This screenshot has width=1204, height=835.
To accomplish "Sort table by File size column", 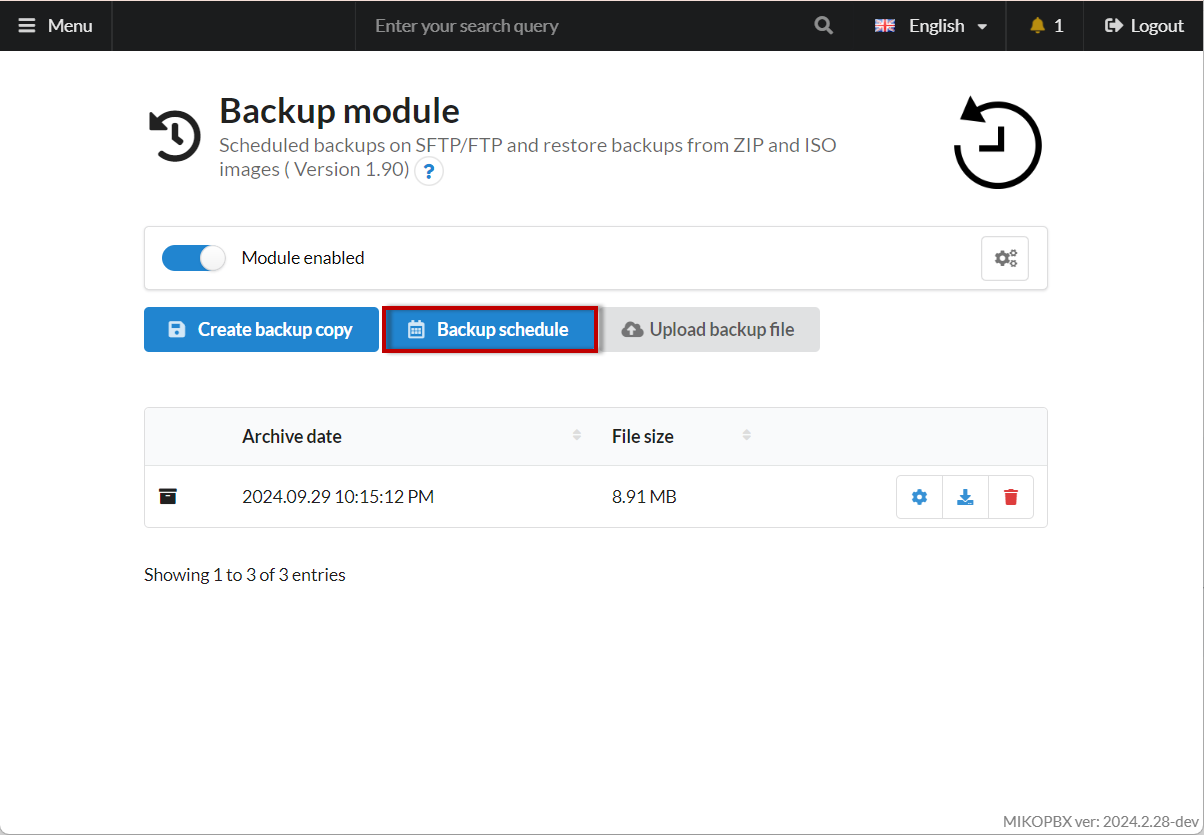I will point(643,436).
